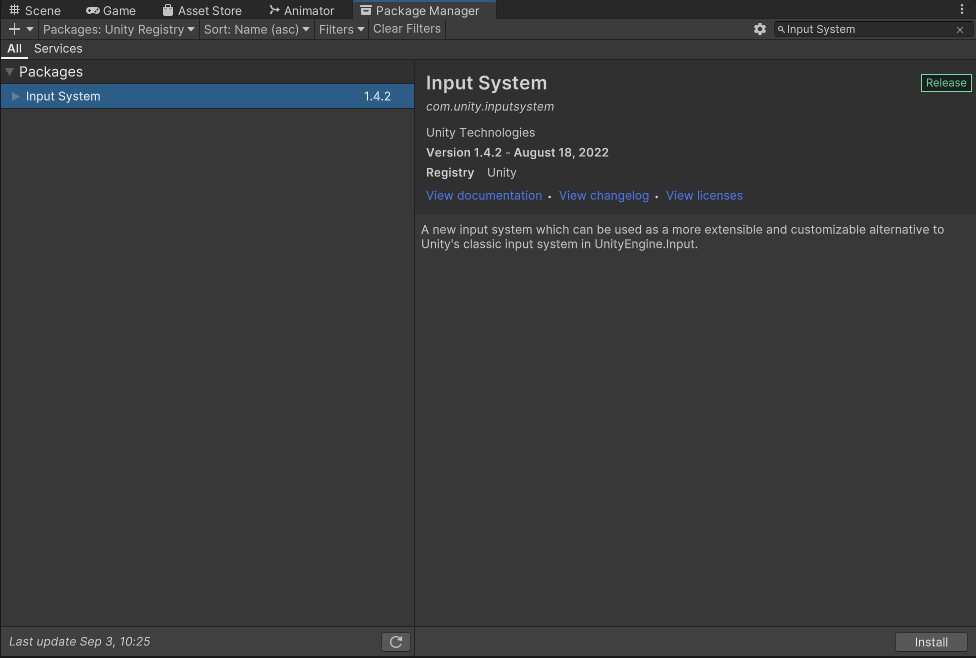Switch to the Services tab

click(x=58, y=49)
